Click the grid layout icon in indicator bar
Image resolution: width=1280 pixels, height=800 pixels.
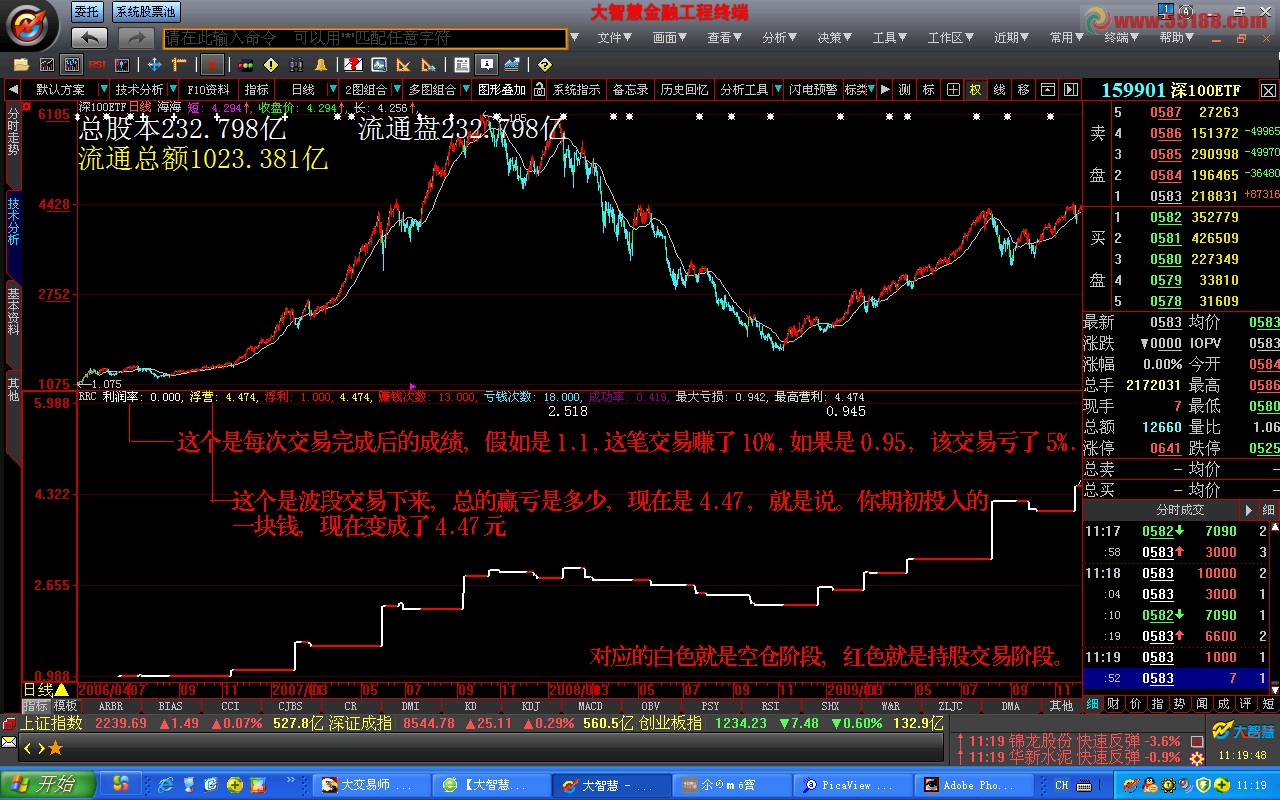coord(953,90)
